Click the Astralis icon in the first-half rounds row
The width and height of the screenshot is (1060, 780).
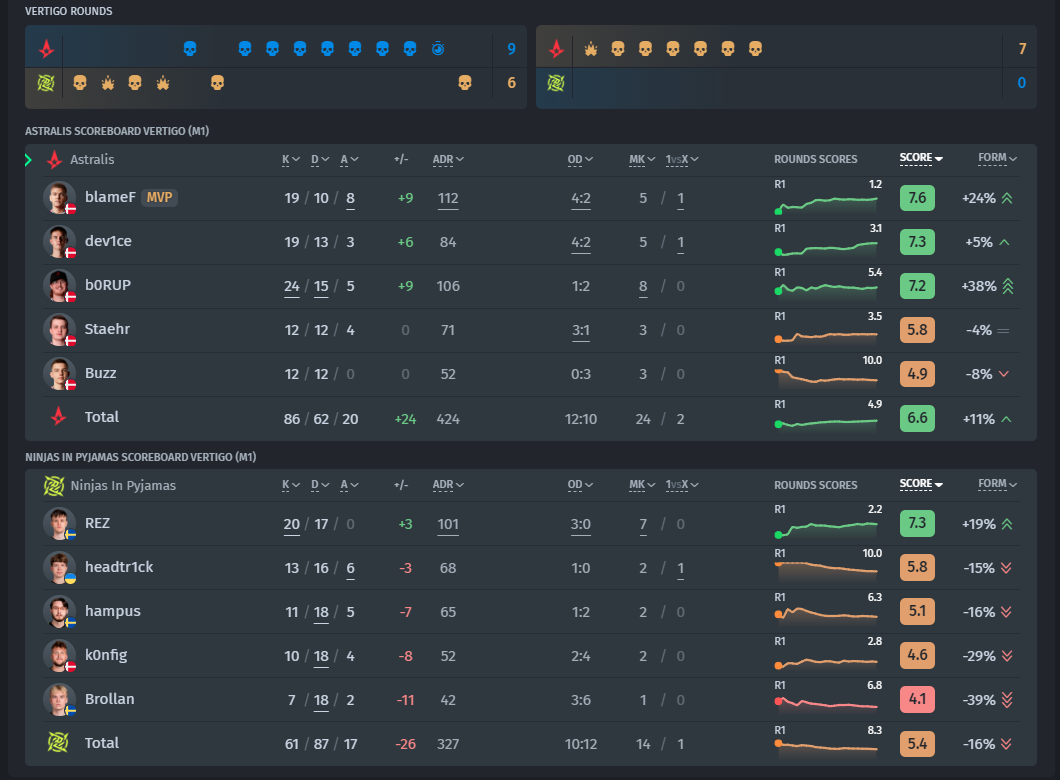click(46, 49)
